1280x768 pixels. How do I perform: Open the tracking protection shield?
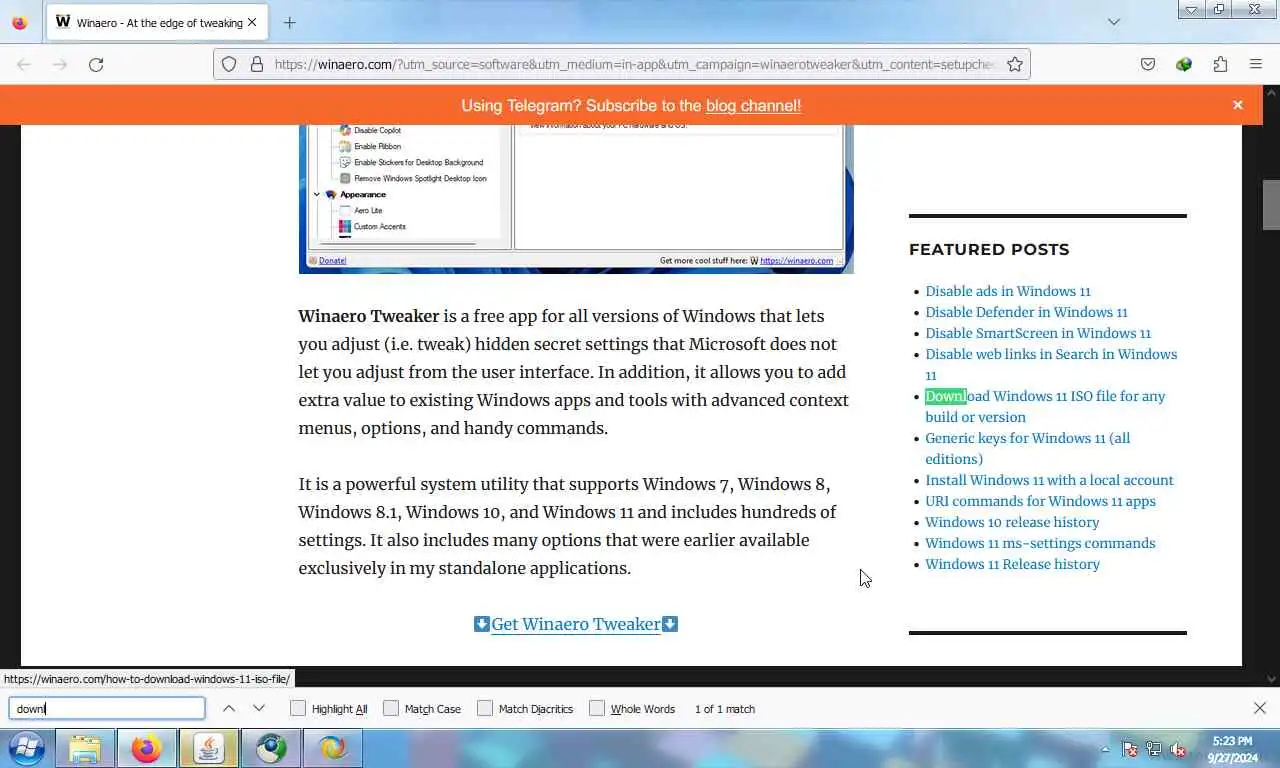tap(229, 64)
